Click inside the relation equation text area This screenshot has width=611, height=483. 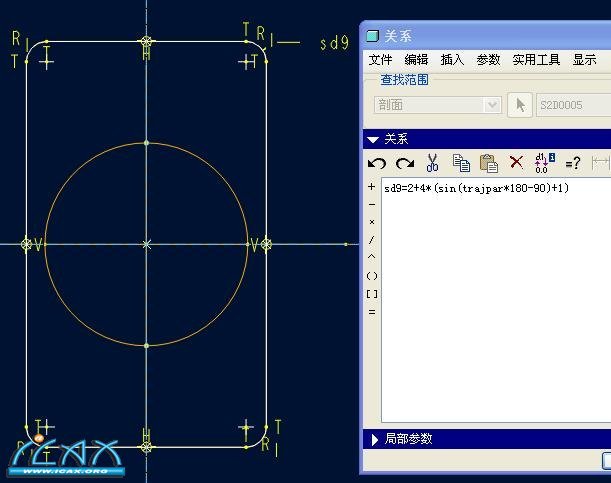pos(490,300)
